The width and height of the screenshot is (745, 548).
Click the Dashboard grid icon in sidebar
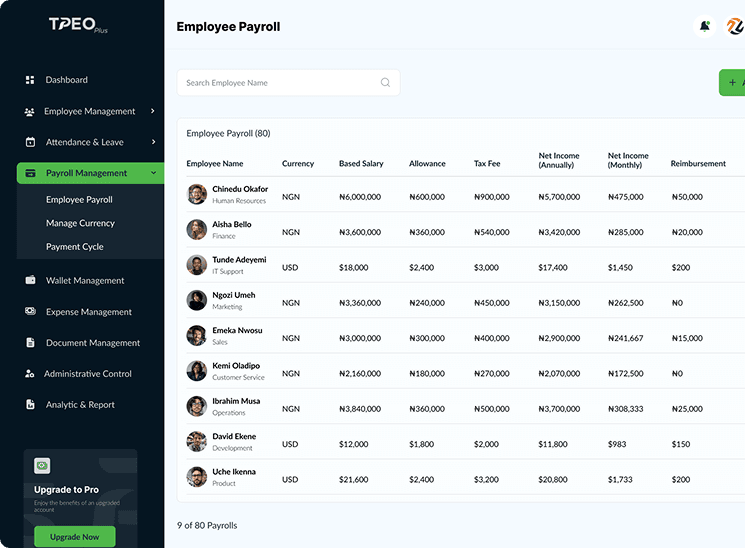pos(29,80)
